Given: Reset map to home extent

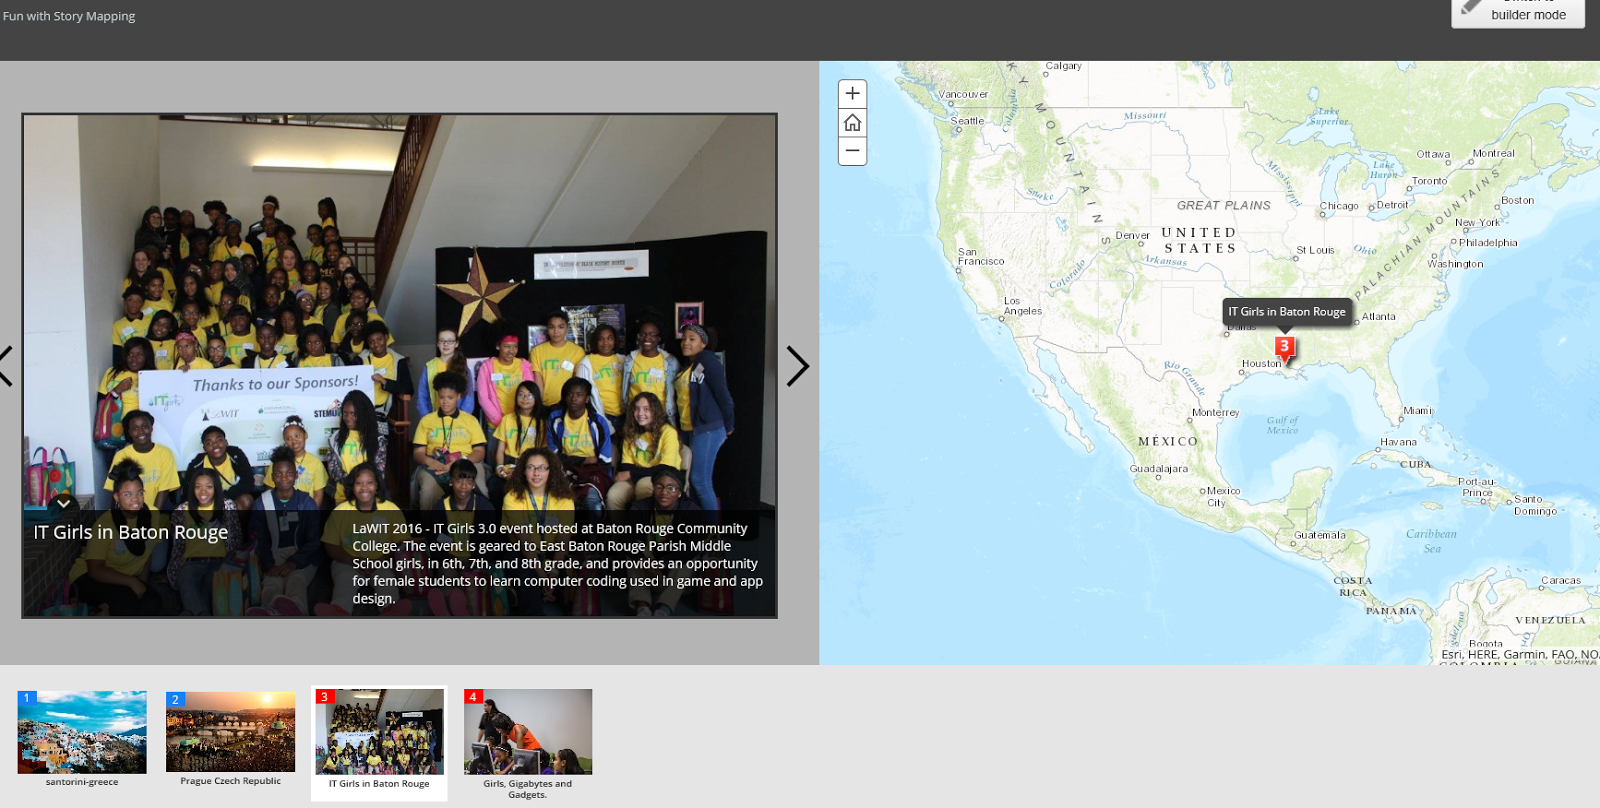Looking at the screenshot, I should click(x=852, y=123).
